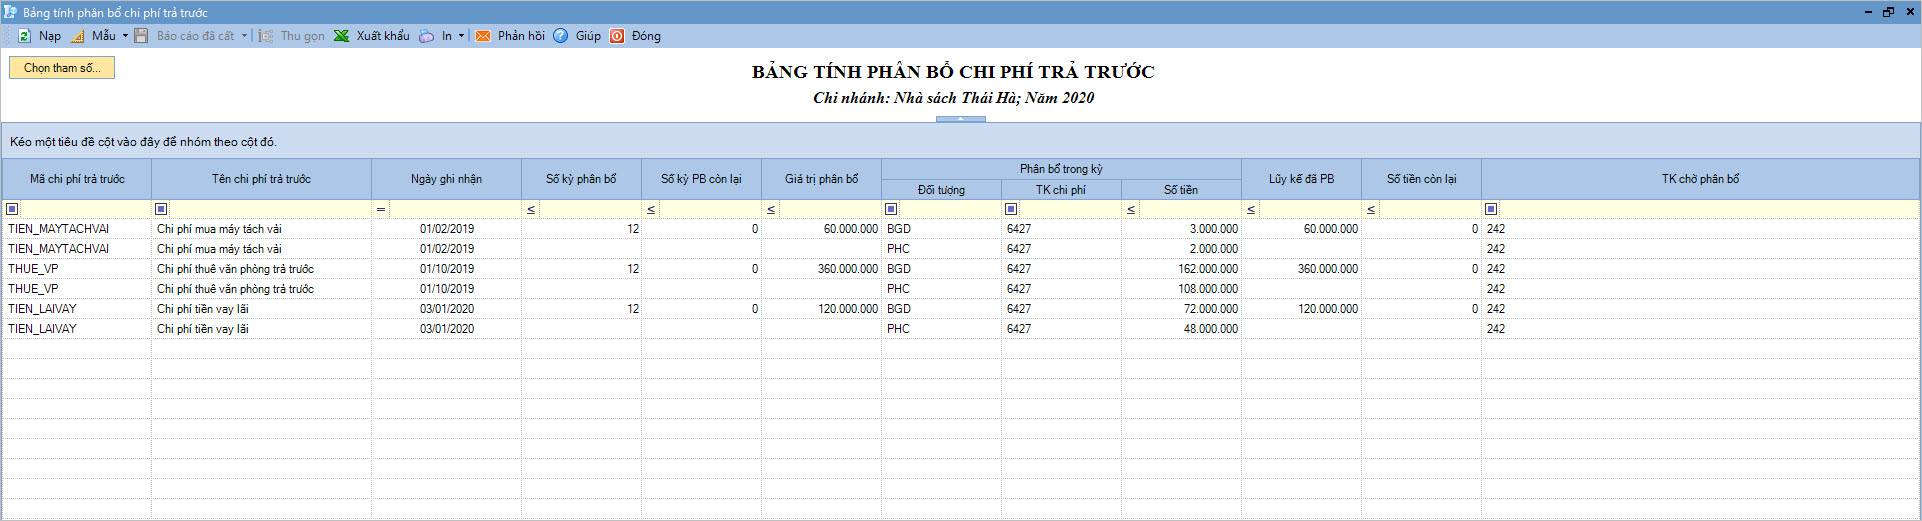Sort by Ngày ghi nhận column header
This screenshot has width=1922, height=521.
pyautogui.click(x=446, y=179)
